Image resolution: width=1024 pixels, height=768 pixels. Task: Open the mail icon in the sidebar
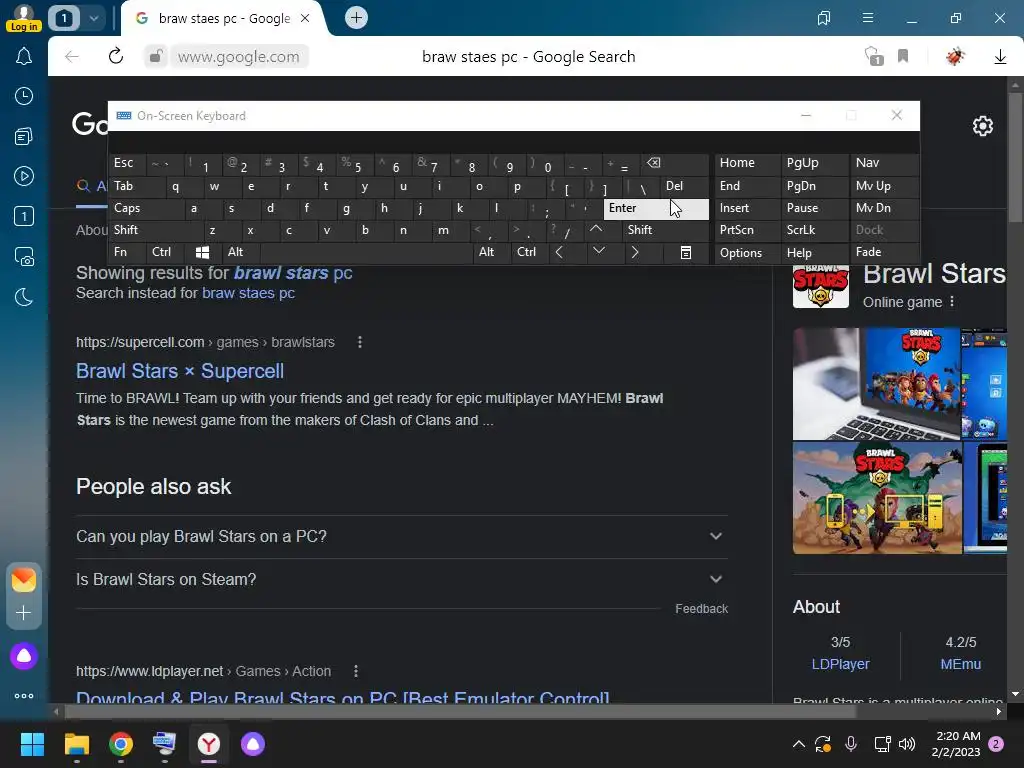[24, 580]
